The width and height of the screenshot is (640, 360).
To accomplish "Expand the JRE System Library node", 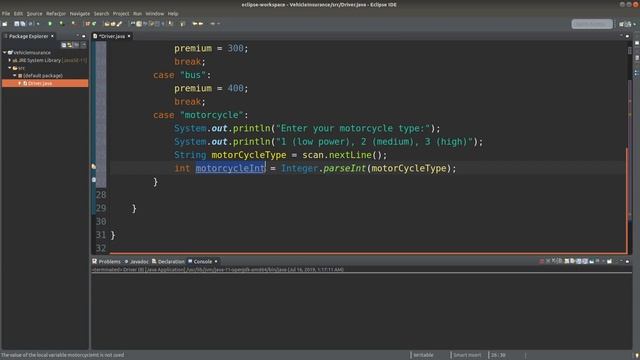I will [x=10, y=60].
